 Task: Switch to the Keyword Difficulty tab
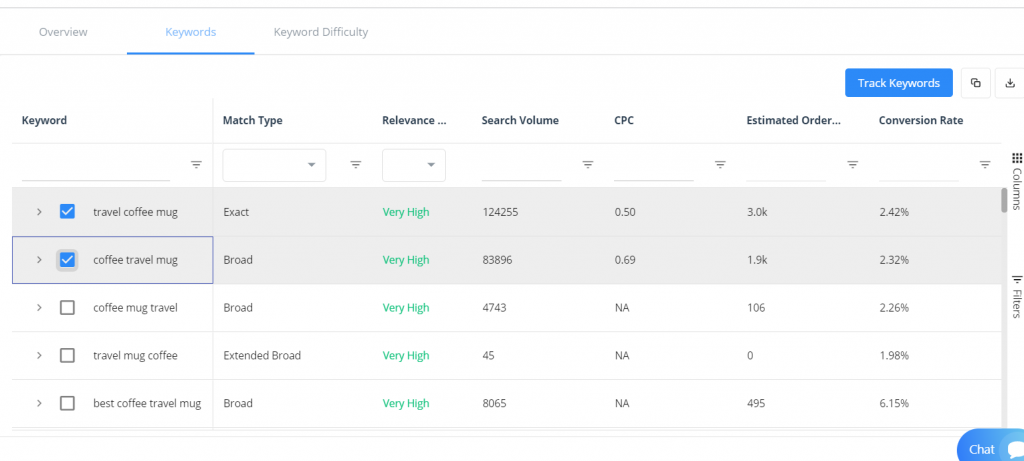(x=321, y=32)
